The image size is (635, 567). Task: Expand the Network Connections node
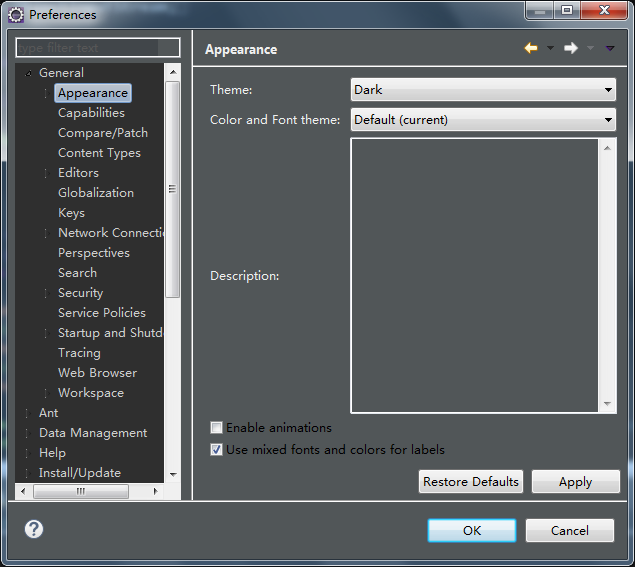pos(47,233)
